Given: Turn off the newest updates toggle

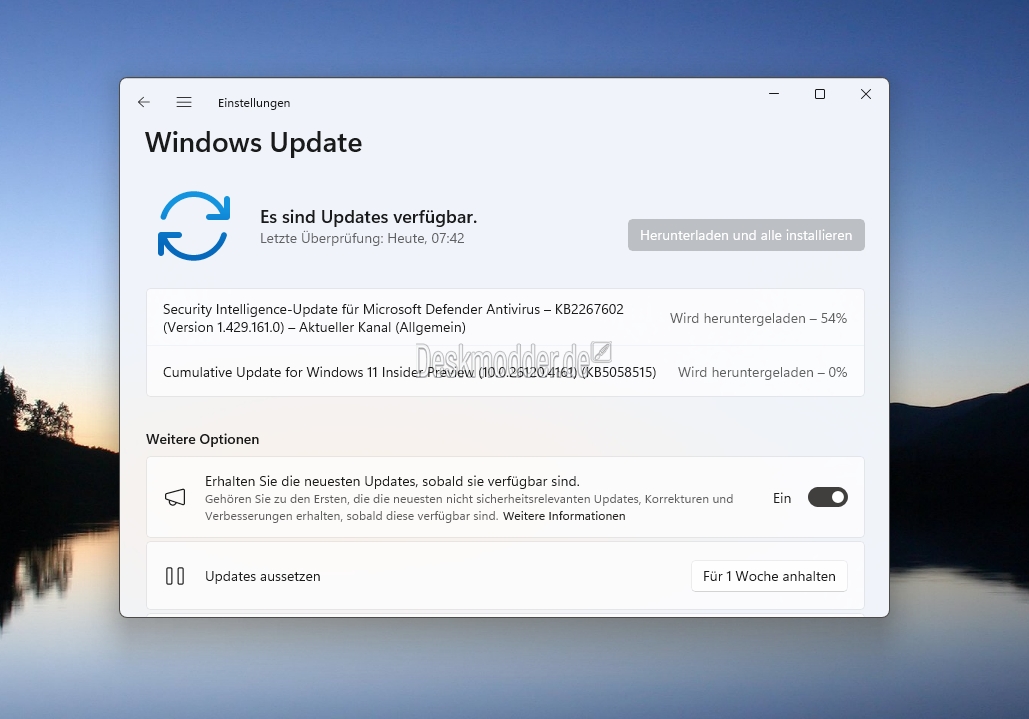Looking at the screenshot, I should tap(828, 497).
